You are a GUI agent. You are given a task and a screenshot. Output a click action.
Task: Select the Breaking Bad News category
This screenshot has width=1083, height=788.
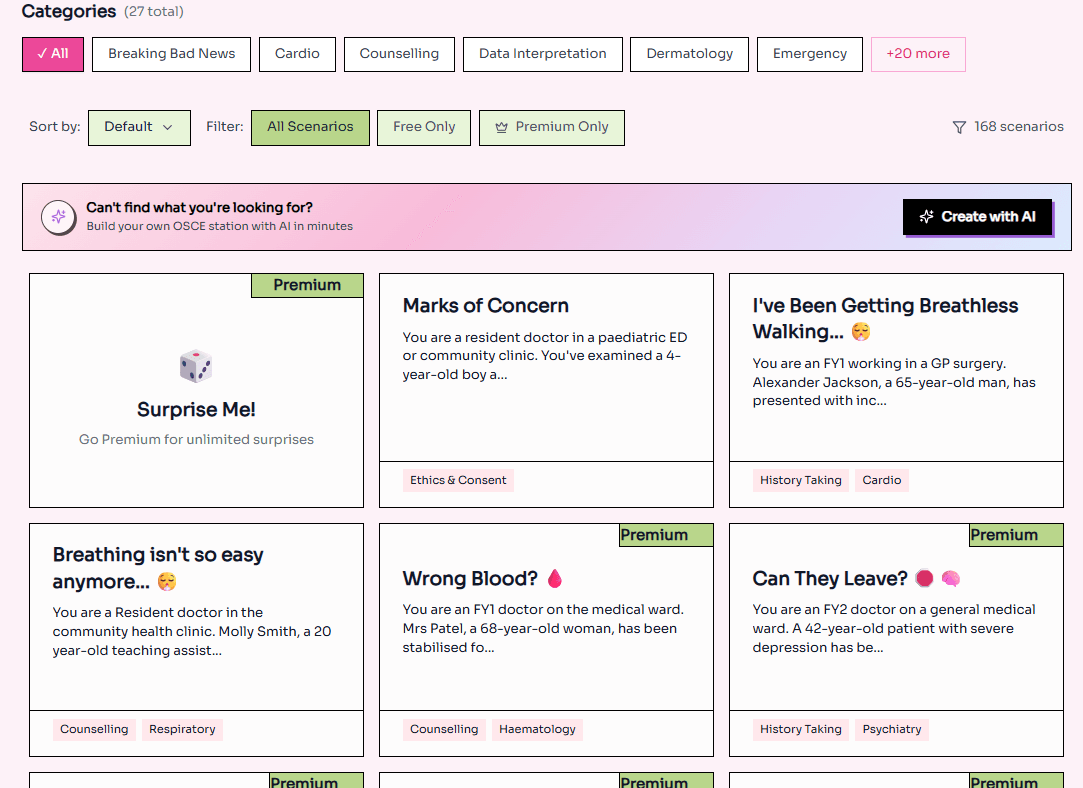(x=172, y=54)
